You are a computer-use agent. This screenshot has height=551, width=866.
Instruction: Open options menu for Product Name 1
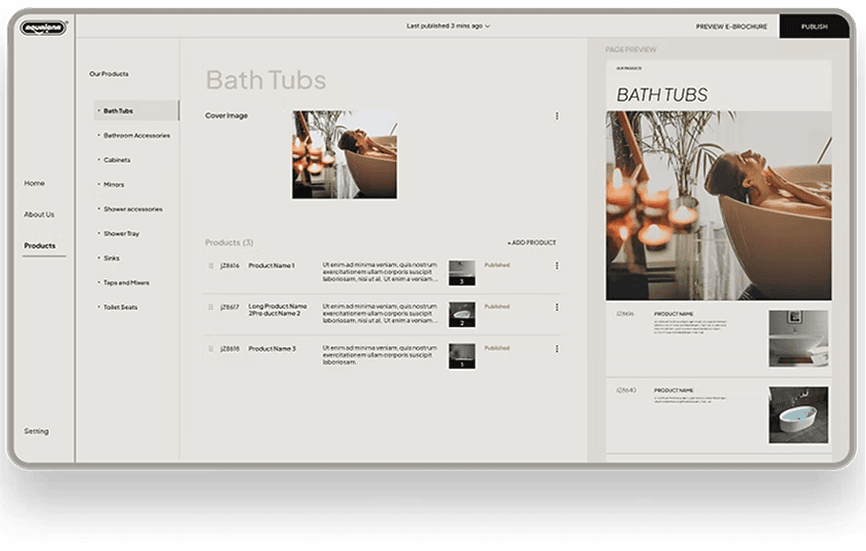[x=557, y=266]
